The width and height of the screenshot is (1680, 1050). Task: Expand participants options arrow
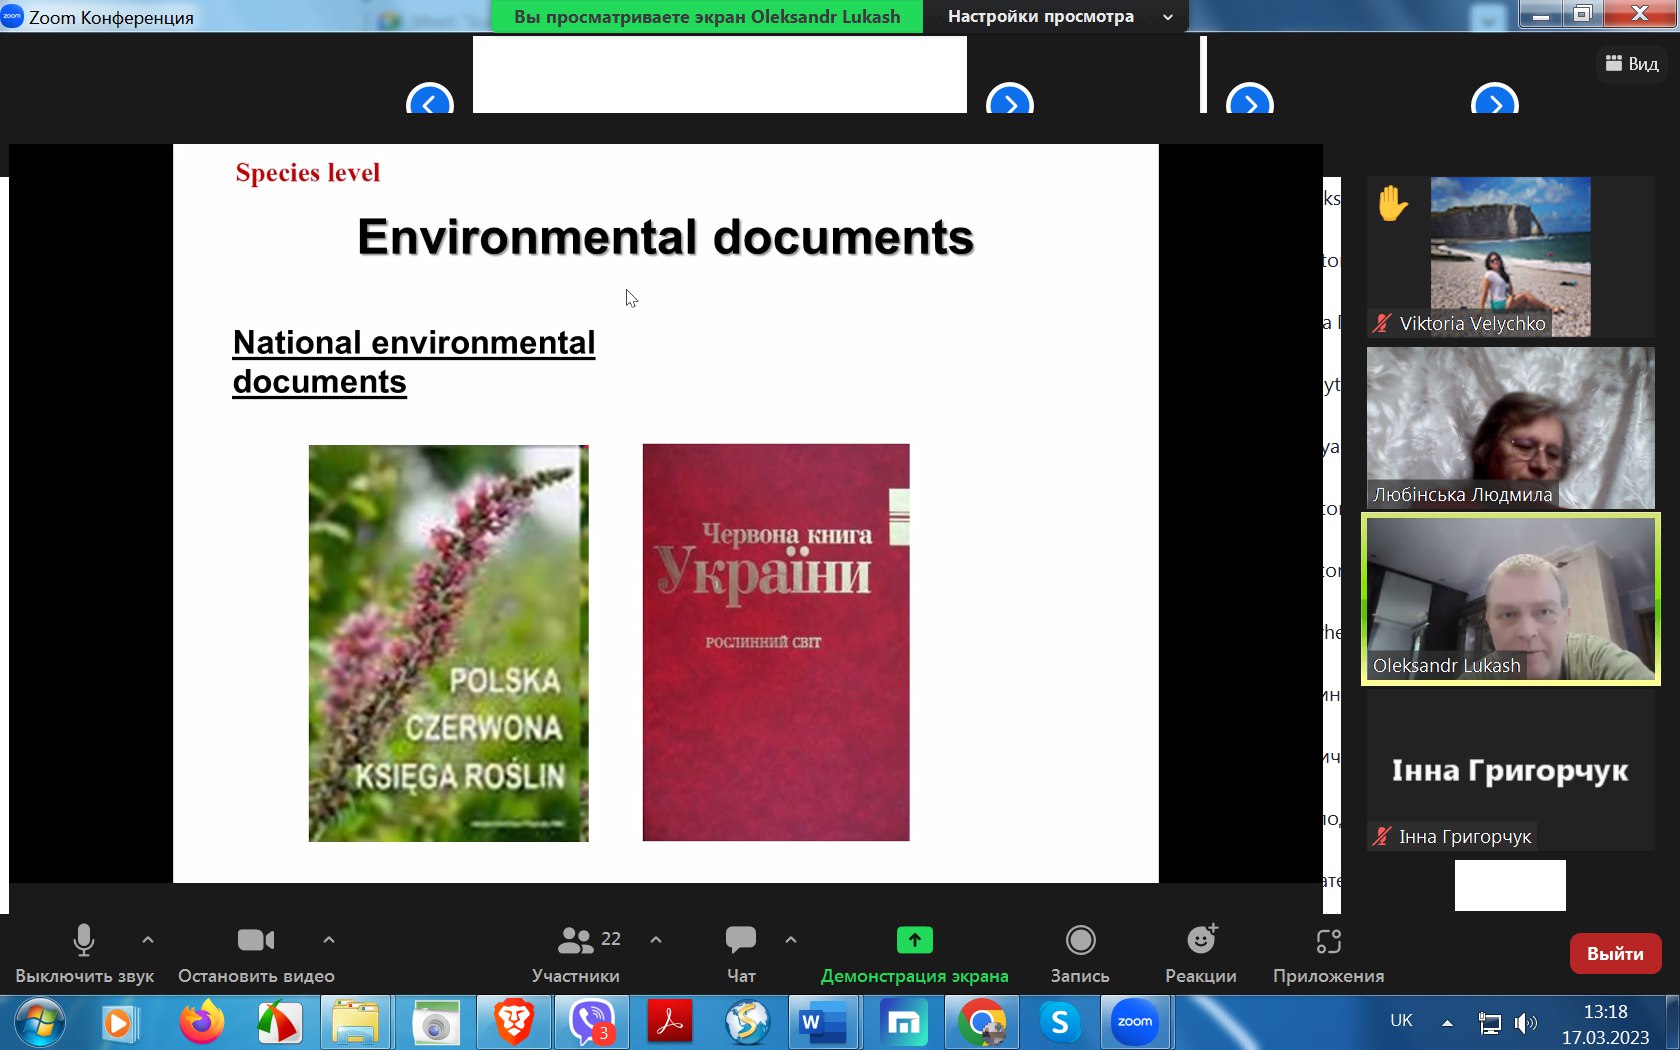[656, 940]
